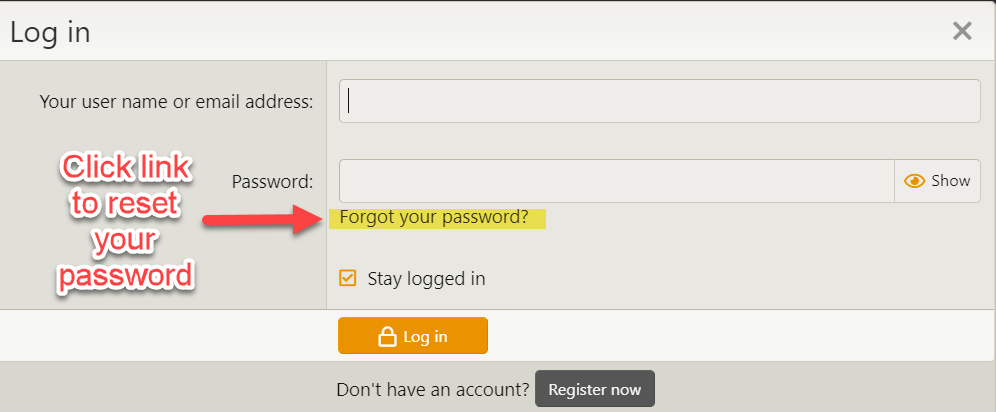The image size is (996, 412).
Task: Open the Forgot your password? link
Action: 434,217
